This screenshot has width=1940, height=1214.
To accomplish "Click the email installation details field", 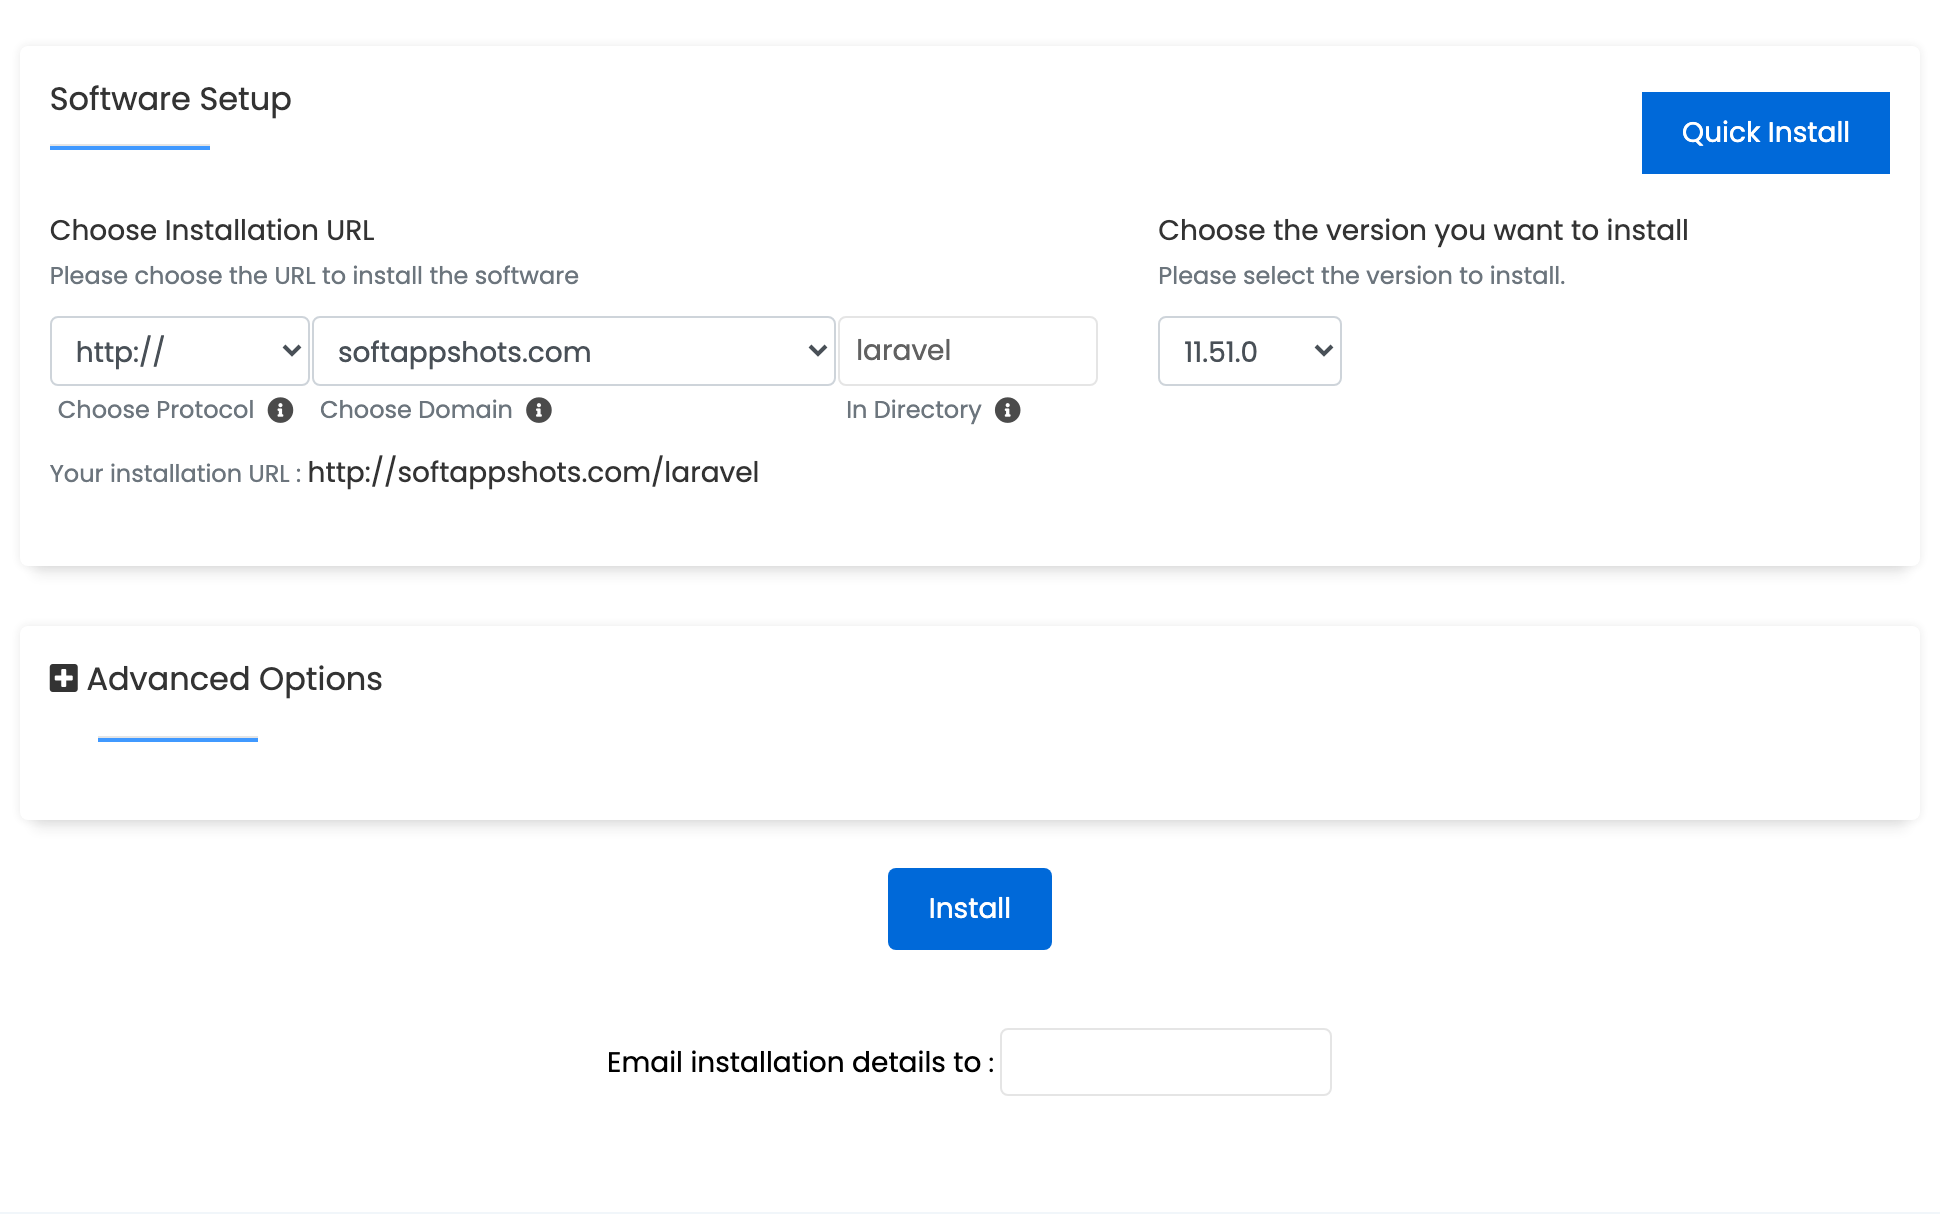I will pyautogui.click(x=1164, y=1061).
